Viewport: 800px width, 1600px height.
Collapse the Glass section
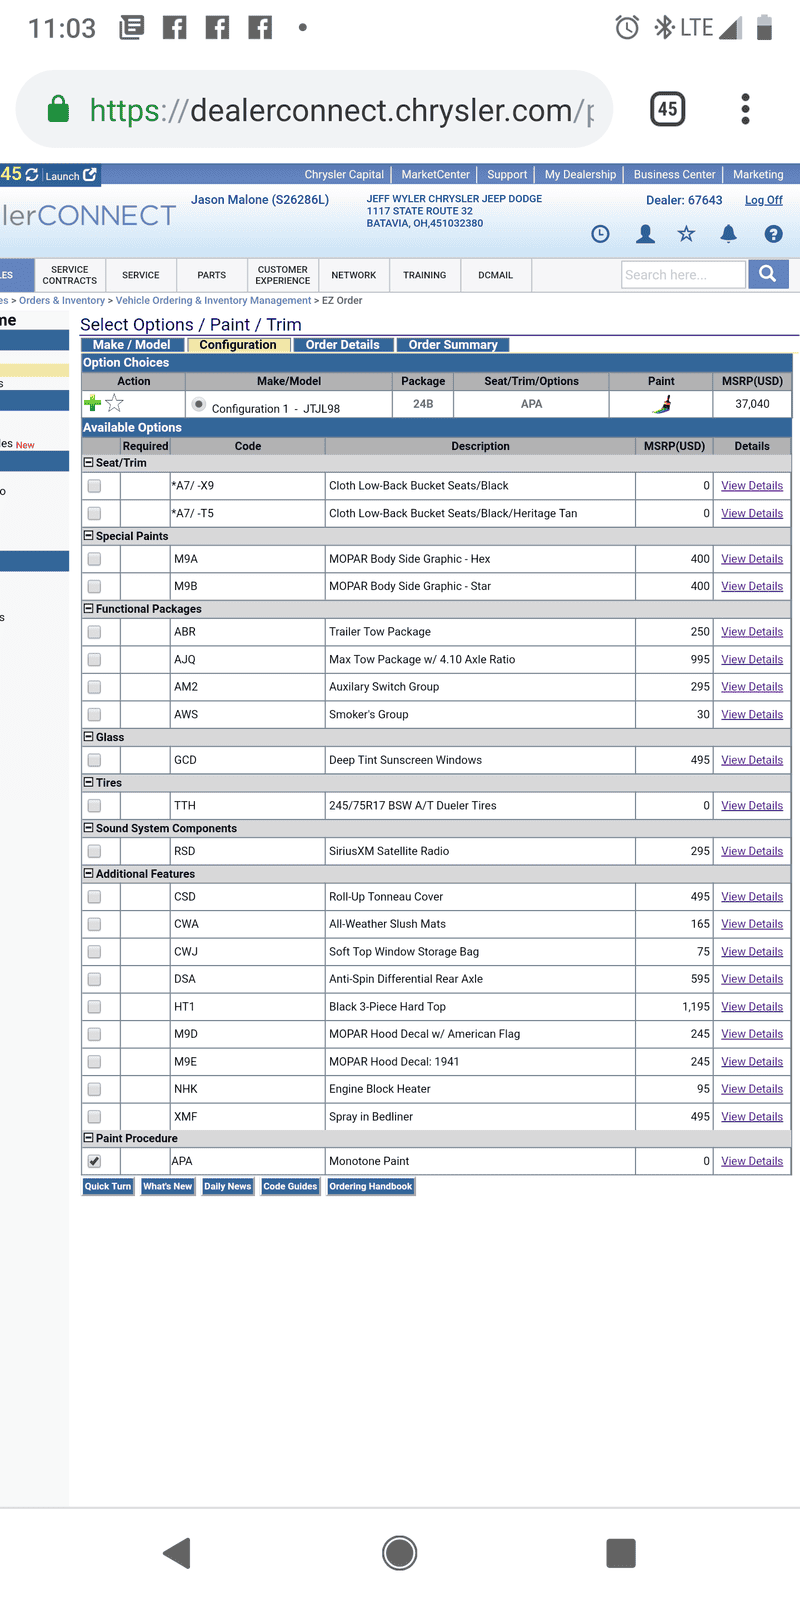coord(88,737)
